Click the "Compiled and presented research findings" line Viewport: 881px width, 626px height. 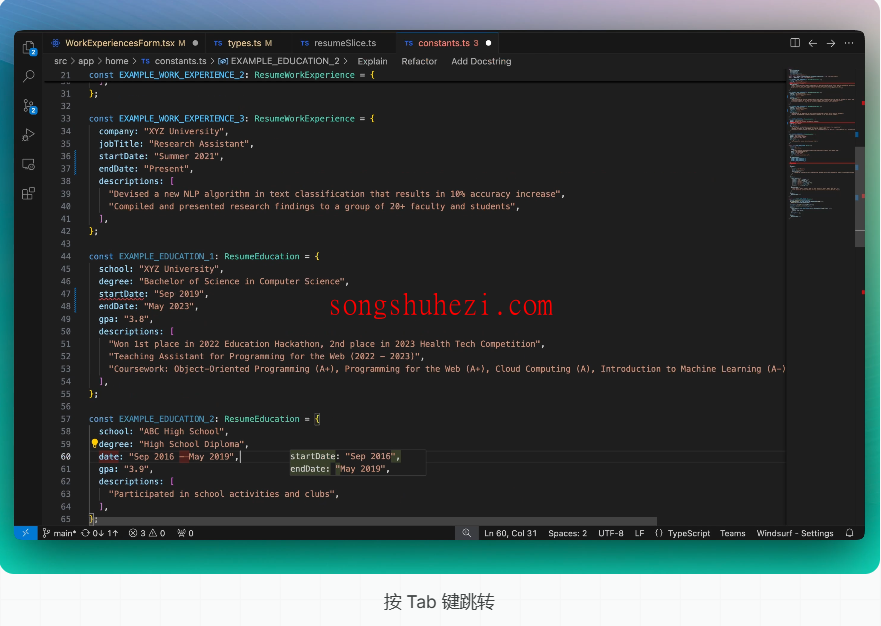click(x=314, y=206)
